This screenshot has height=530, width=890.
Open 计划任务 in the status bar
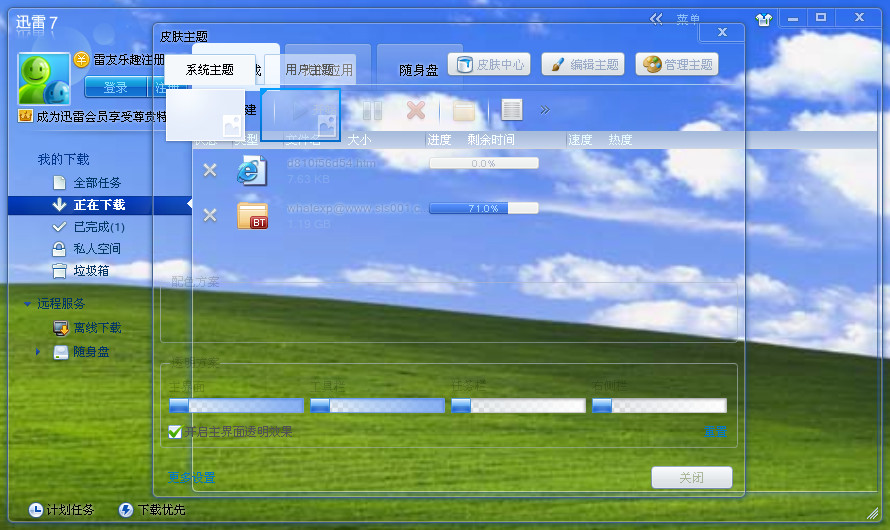click(62, 510)
